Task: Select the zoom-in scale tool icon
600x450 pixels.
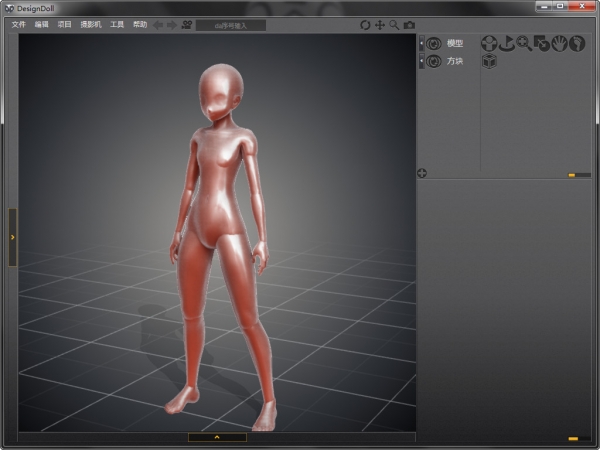Action: point(523,43)
